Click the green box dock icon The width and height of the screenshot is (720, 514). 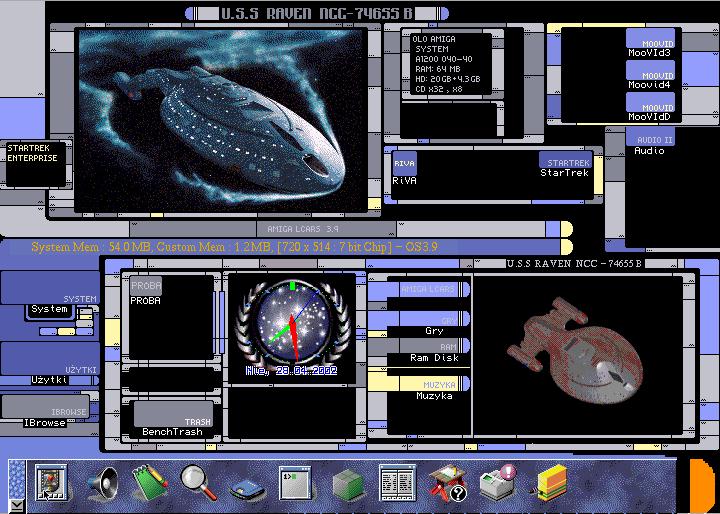click(348, 485)
